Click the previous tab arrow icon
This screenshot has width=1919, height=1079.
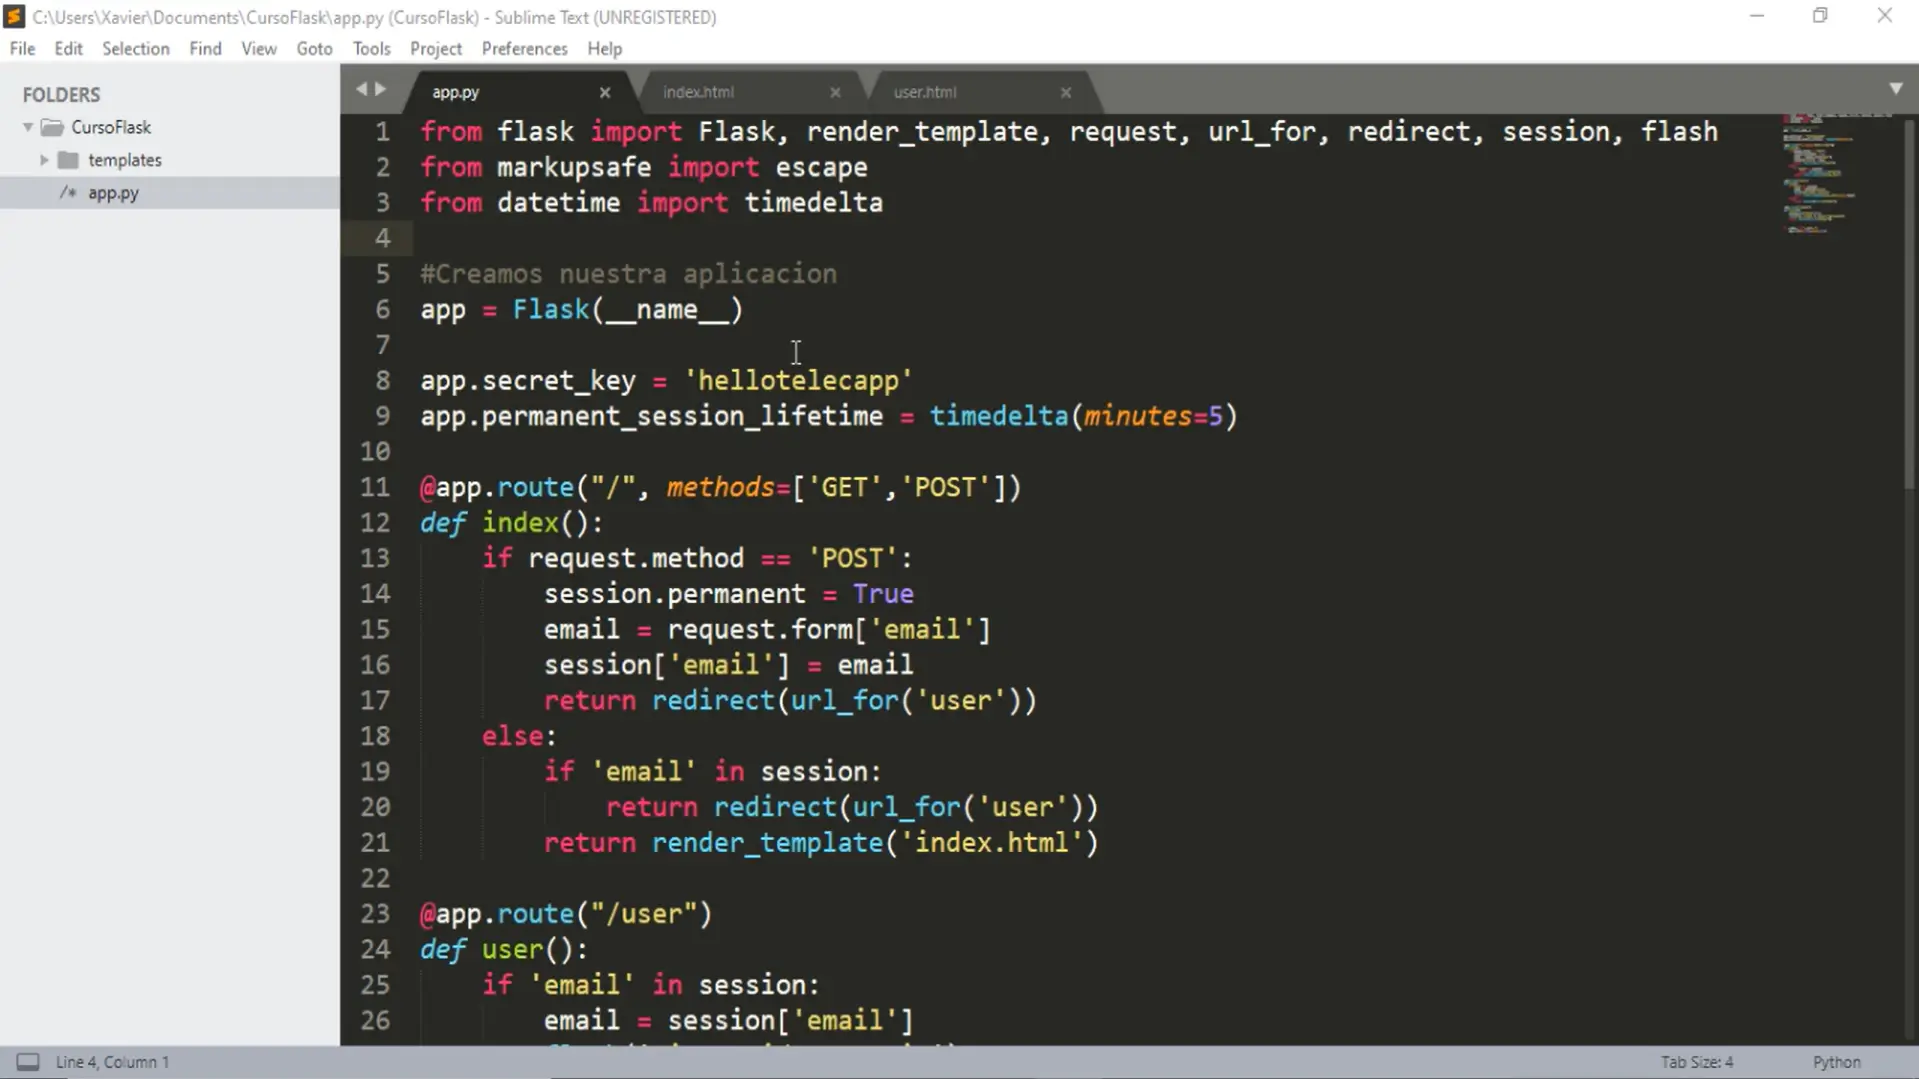click(361, 89)
